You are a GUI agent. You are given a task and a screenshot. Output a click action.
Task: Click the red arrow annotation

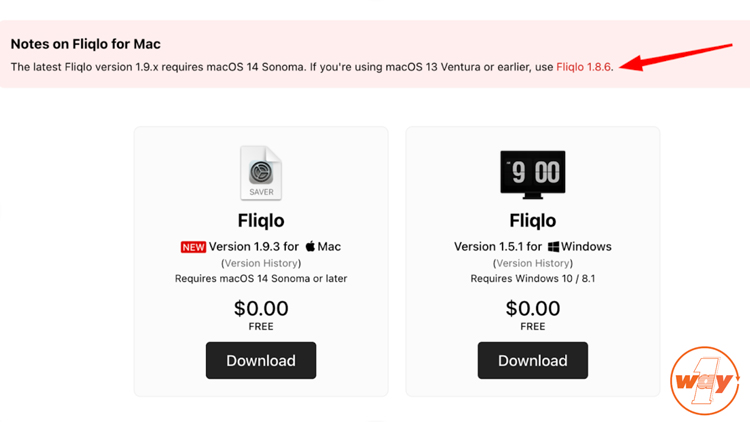pyautogui.click(x=675, y=57)
